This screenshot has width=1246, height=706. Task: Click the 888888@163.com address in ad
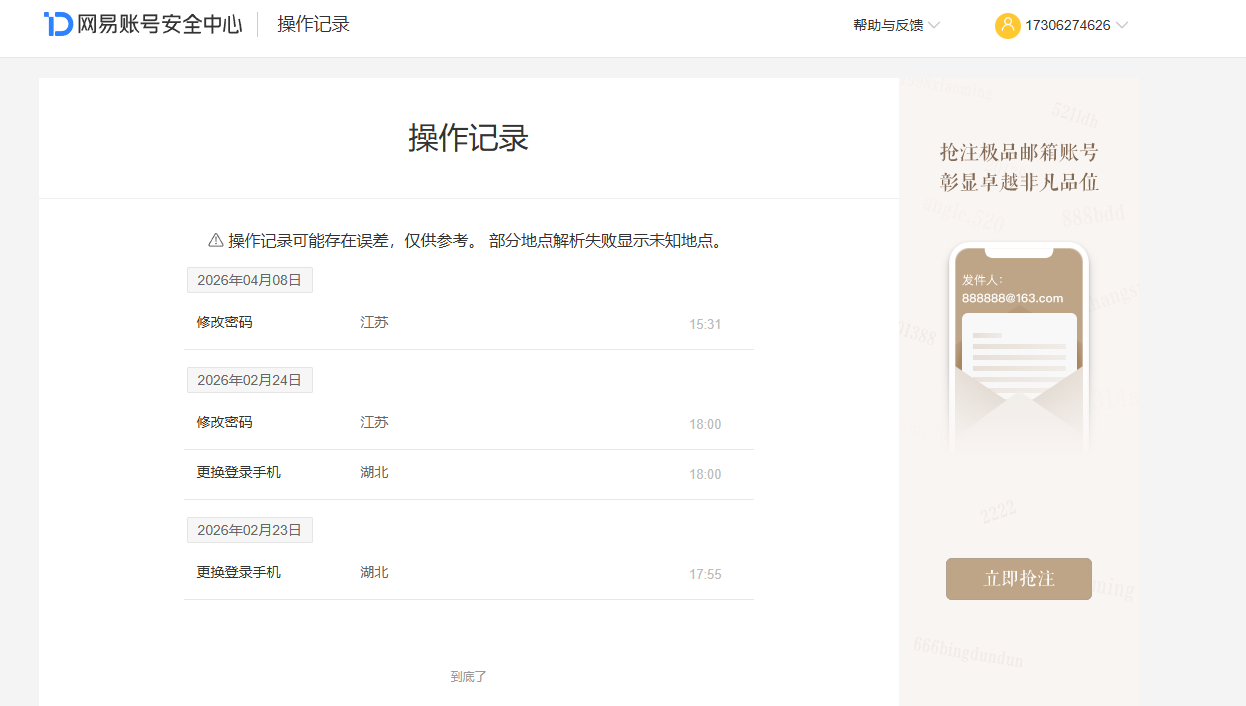(x=1012, y=298)
